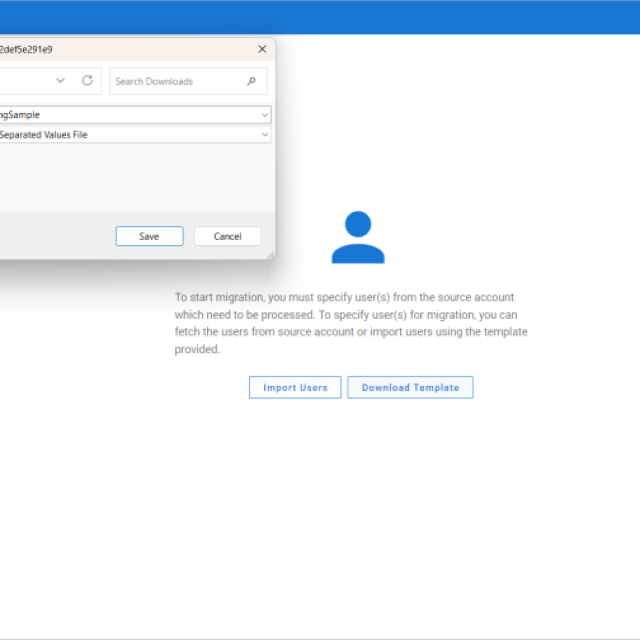Click the Import Users button
Viewport: 640px width, 640px height.
coord(295,388)
